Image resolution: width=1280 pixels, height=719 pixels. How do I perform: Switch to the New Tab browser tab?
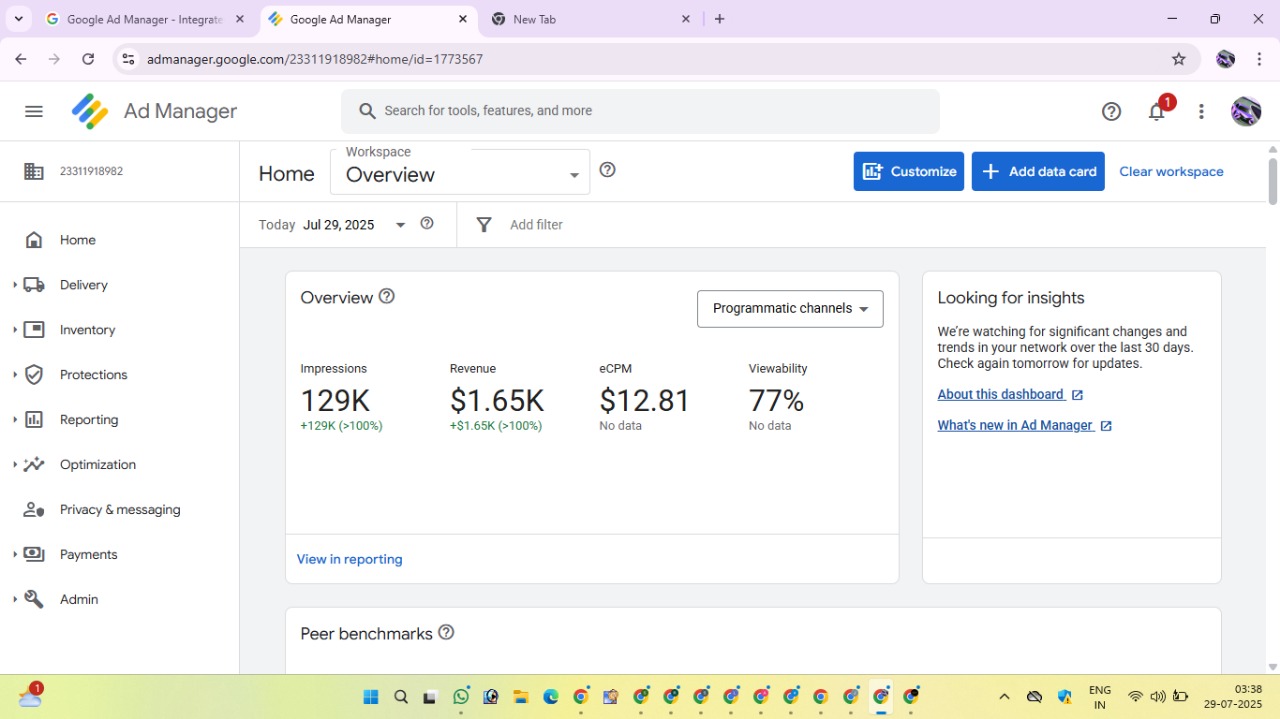[590, 19]
